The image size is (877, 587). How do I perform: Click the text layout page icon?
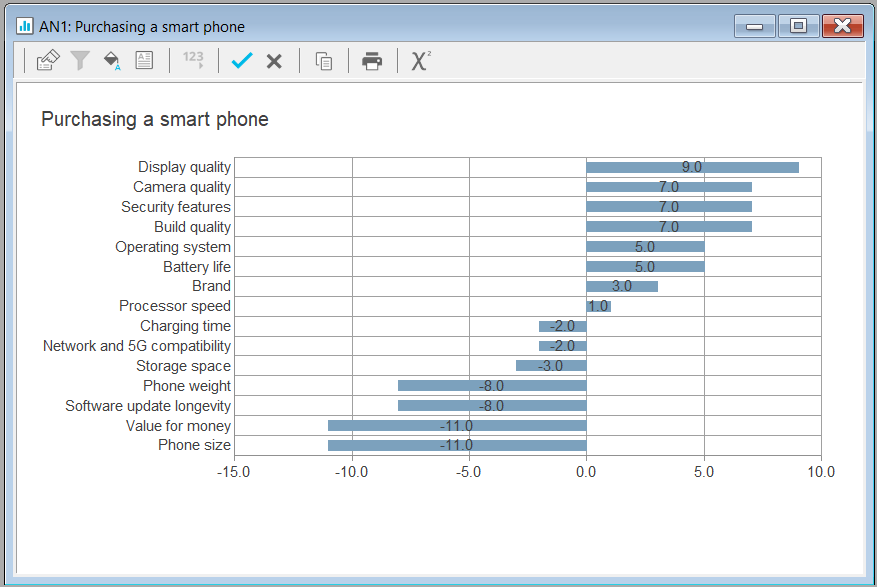144,60
